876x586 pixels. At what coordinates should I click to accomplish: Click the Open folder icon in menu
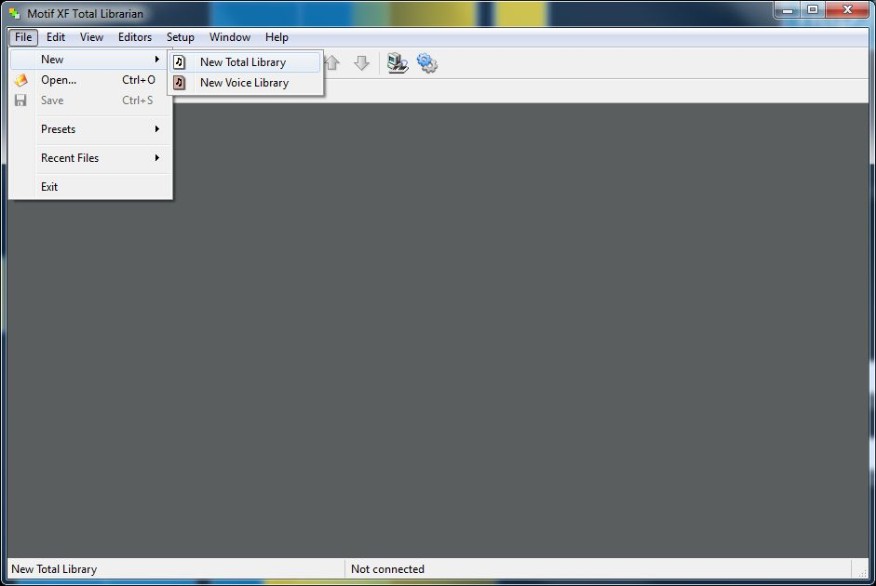[x=21, y=80]
